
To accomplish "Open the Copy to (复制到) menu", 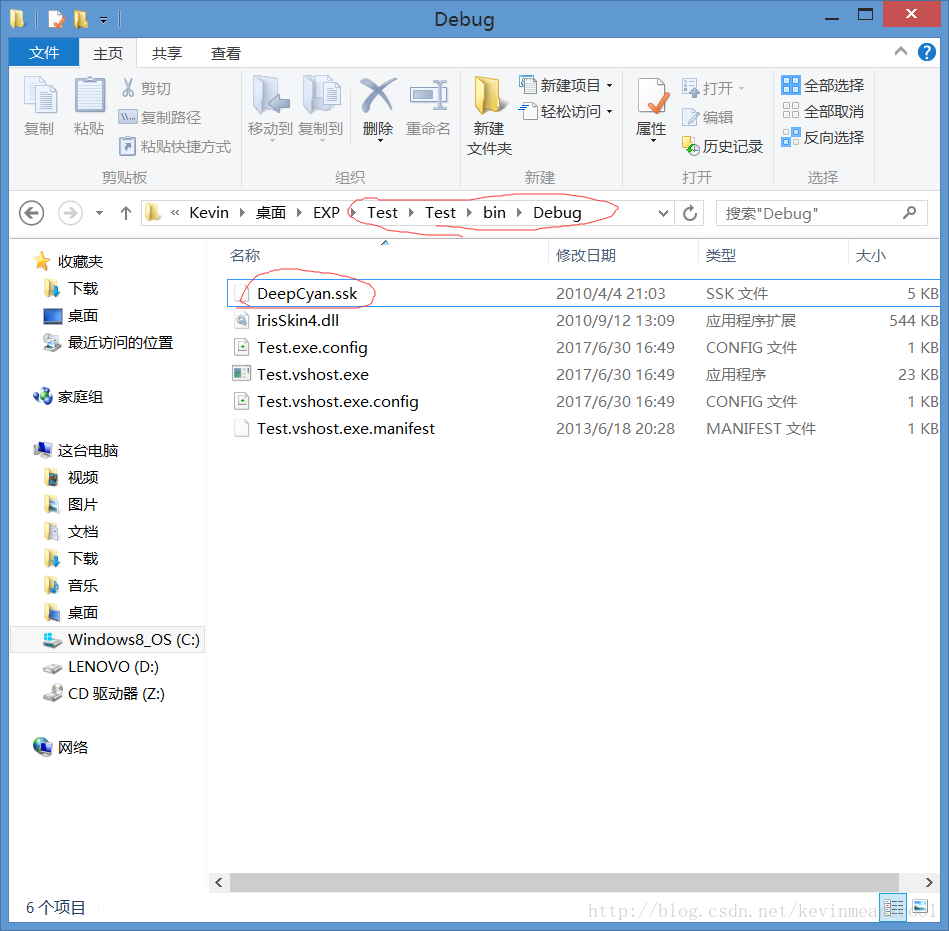I will pos(321,107).
